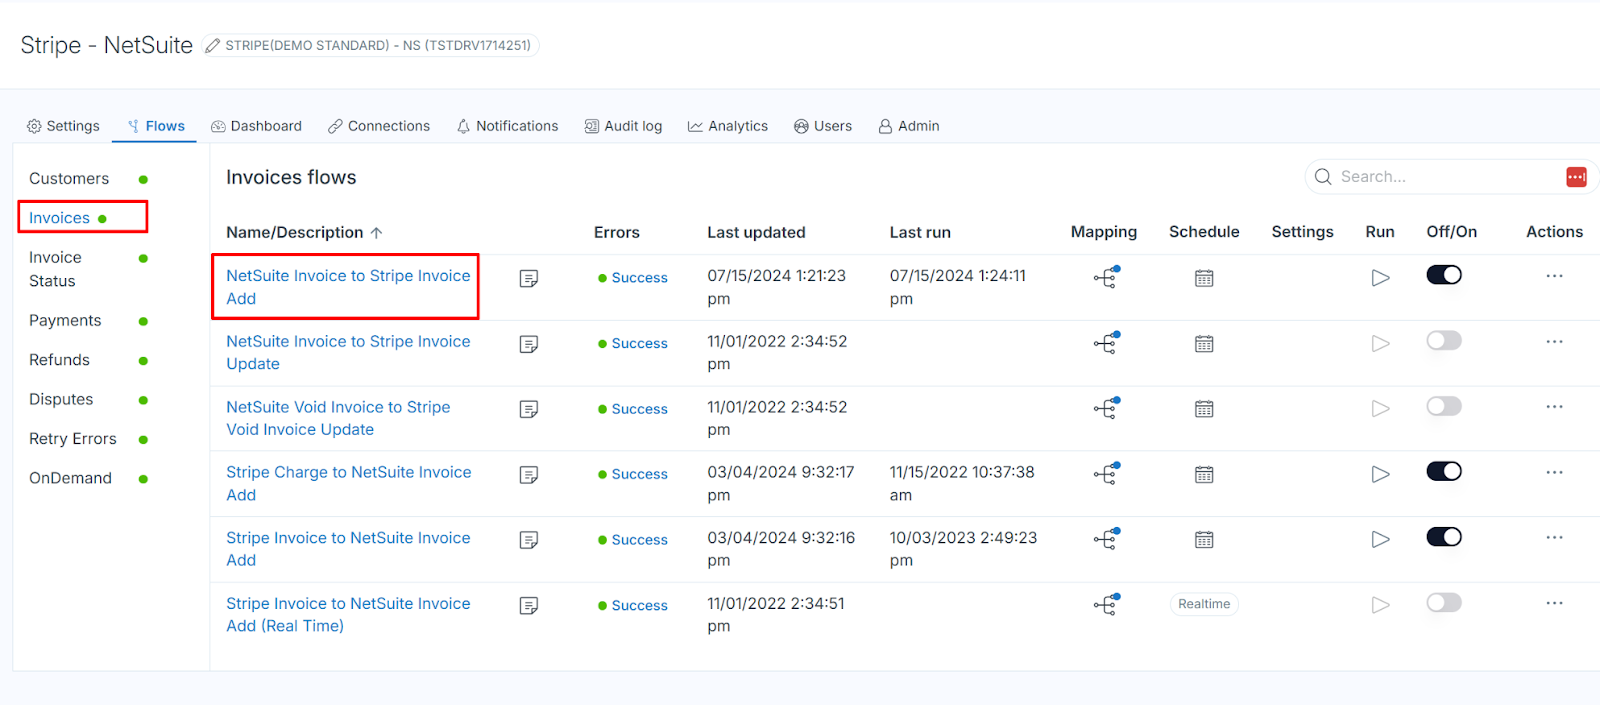Open description note for NetSuite Invoice to Stripe Invoice Add

pyautogui.click(x=529, y=278)
